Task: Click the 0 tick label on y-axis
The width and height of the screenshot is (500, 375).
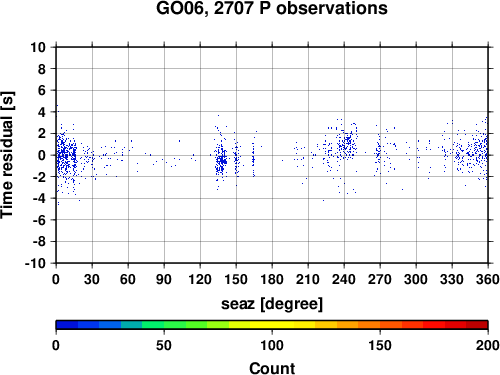Action: tap(42, 155)
